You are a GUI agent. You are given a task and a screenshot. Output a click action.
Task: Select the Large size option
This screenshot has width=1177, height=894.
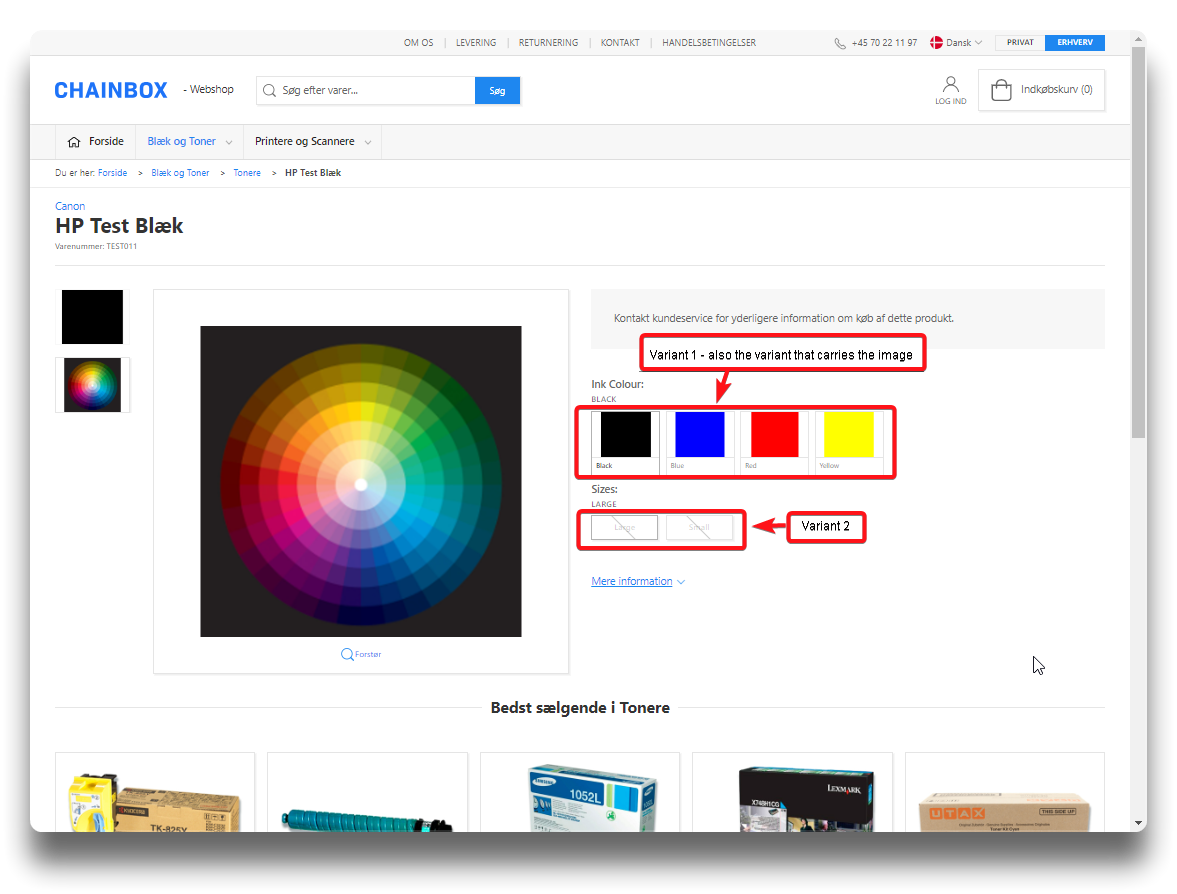pyautogui.click(x=624, y=527)
